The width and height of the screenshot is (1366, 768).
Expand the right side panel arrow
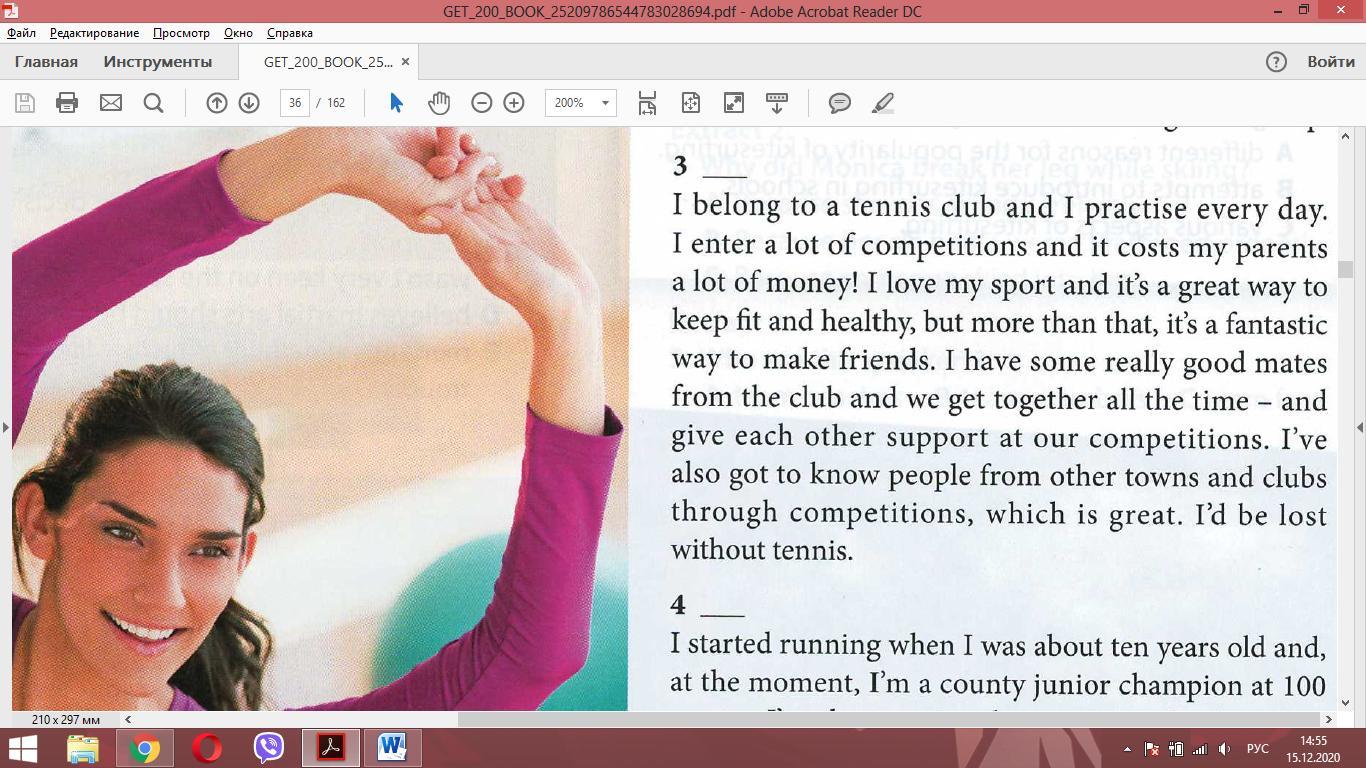click(1359, 427)
